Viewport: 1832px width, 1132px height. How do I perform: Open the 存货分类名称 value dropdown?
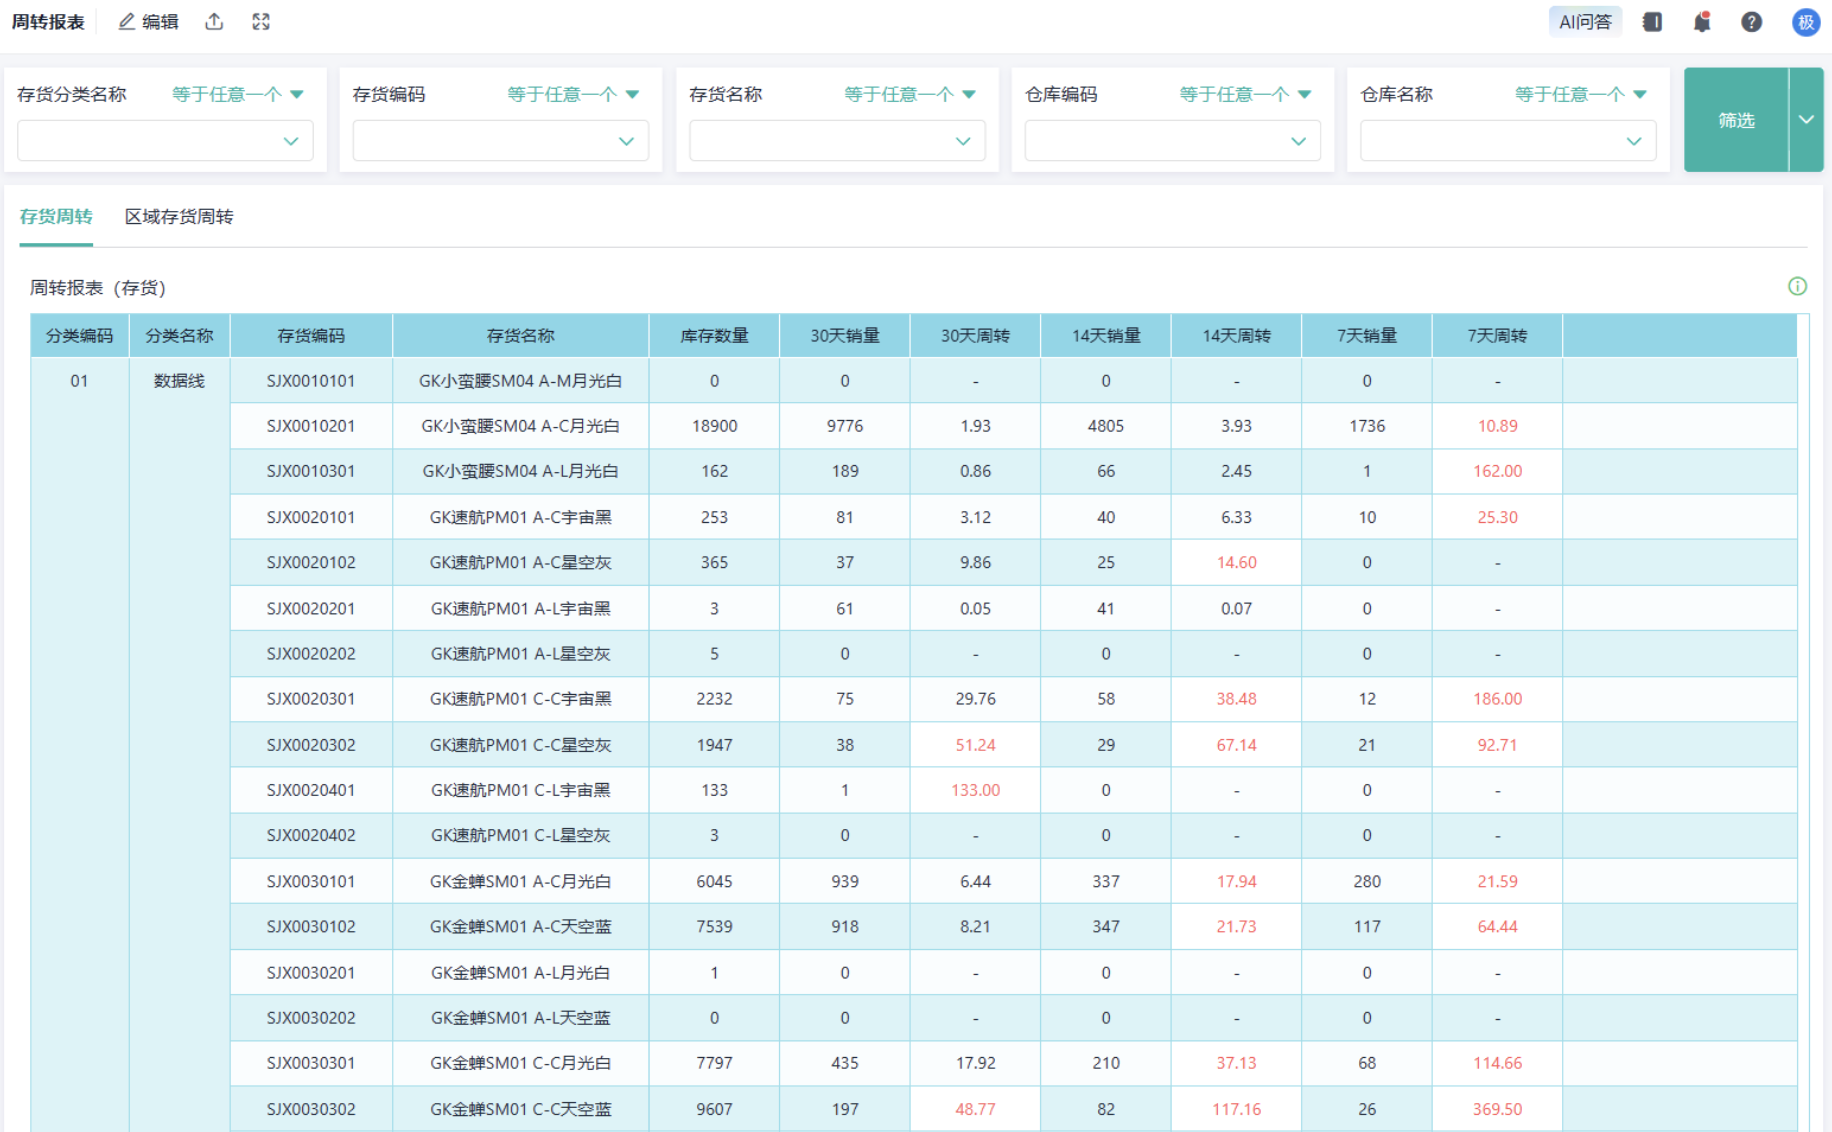(165, 141)
